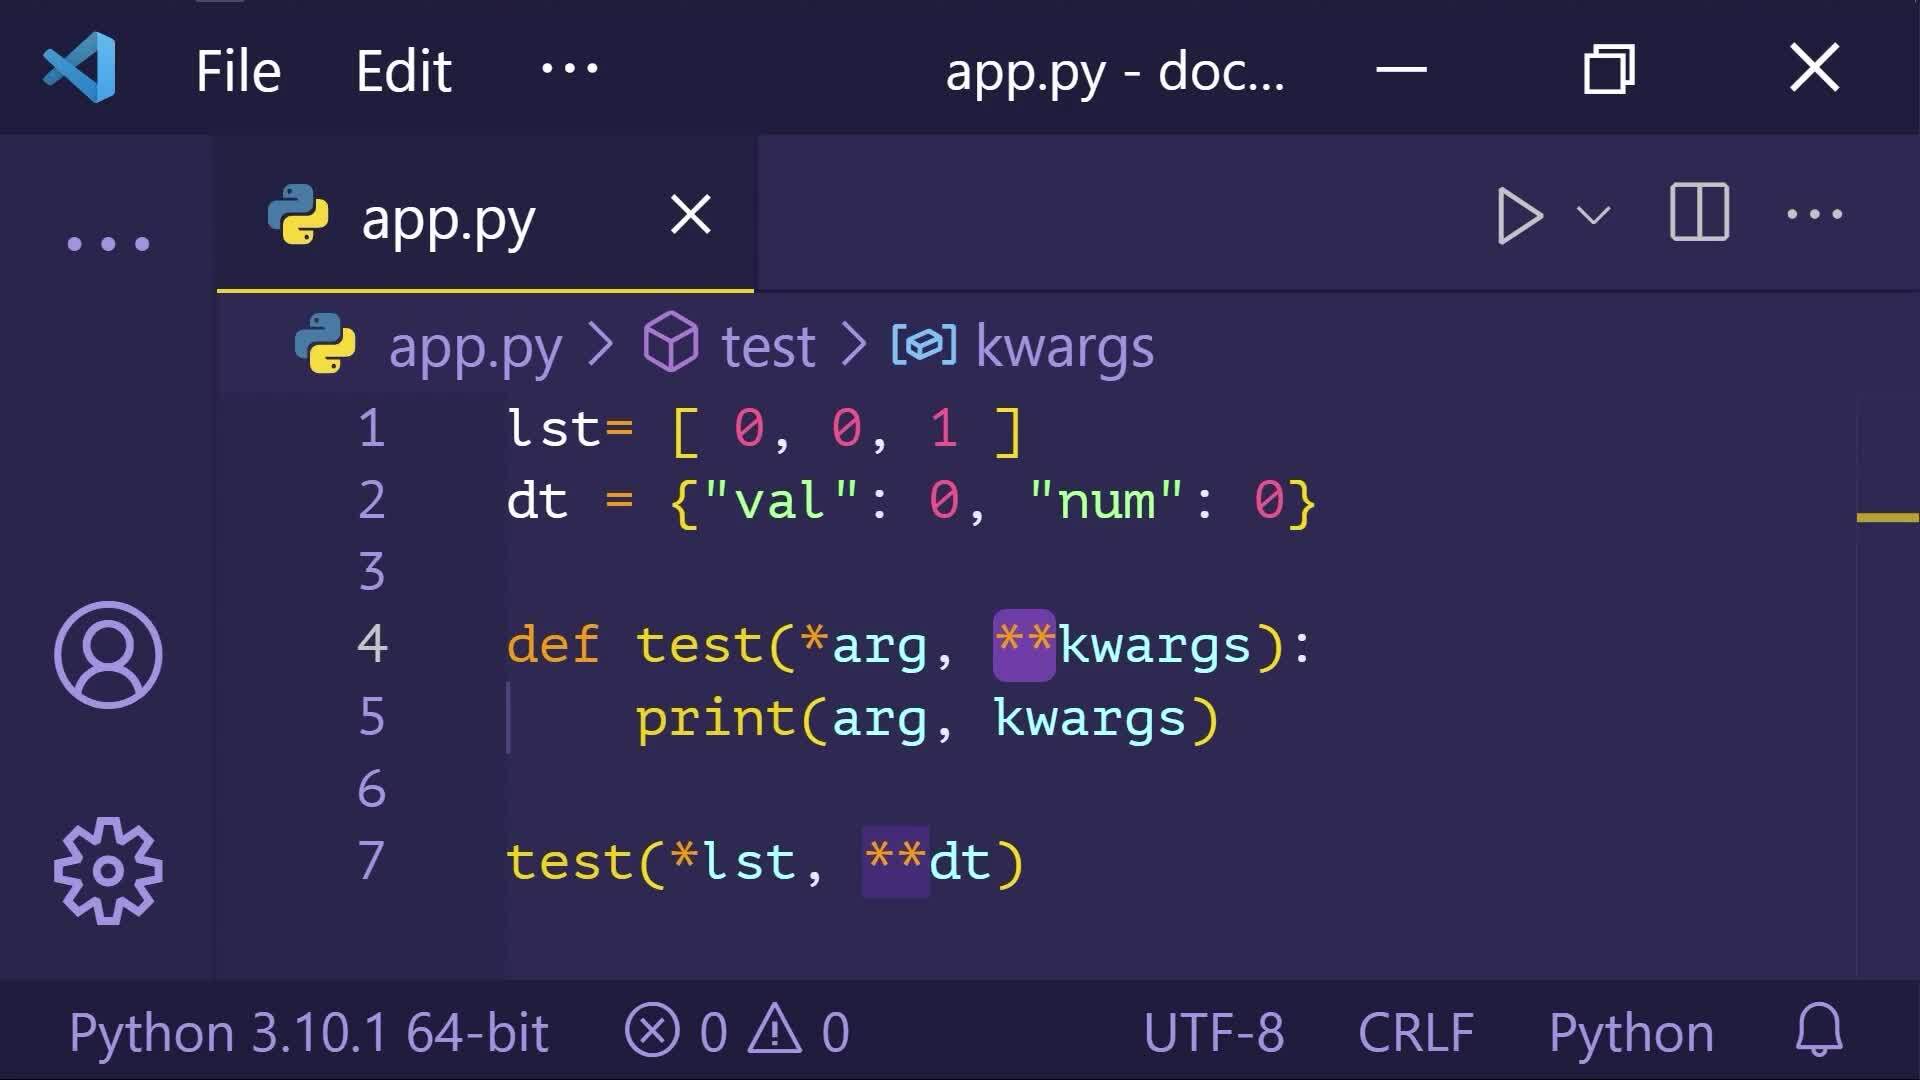The image size is (1920, 1080).
Task: Click the notifications bell icon
Action: click(x=1819, y=1030)
